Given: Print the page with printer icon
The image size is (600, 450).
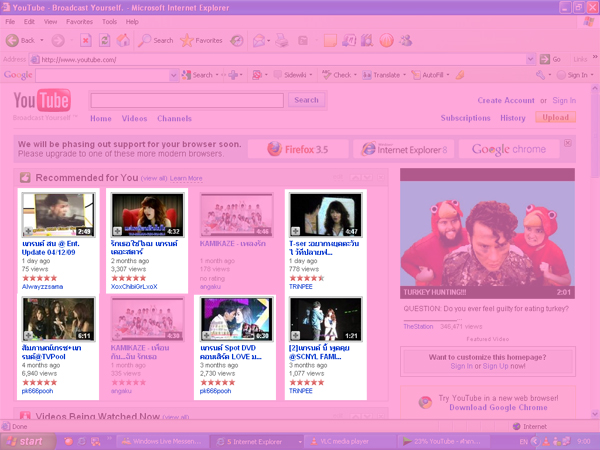Looking at the screenshot, I should click(x=282, y=41).
